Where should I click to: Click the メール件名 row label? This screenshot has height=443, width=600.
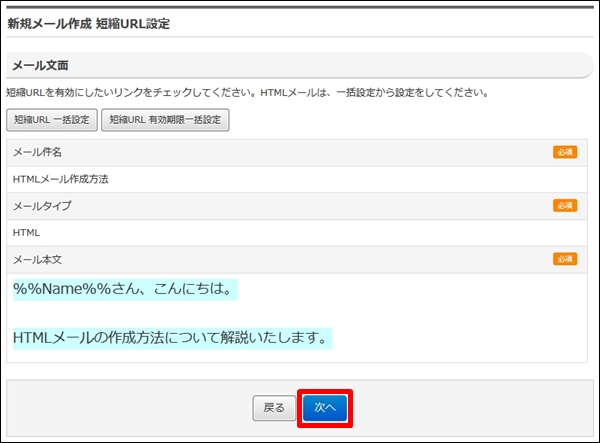tap(37, 152)
